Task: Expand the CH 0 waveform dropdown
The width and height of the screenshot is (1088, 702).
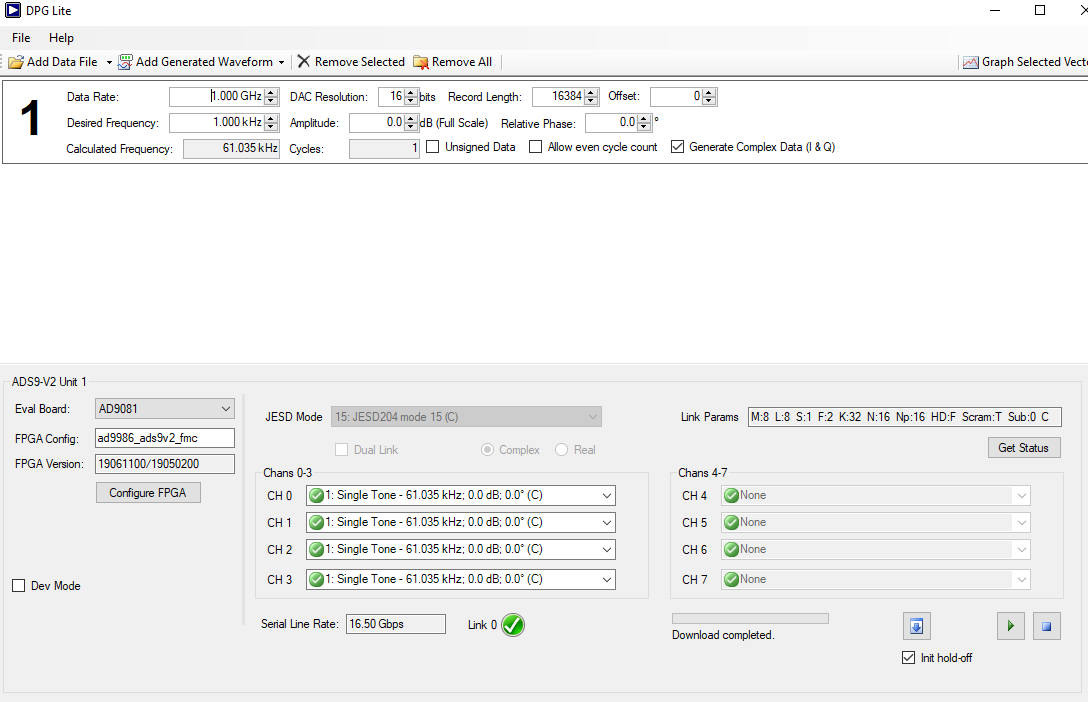Action: click(x=461, y=495)
